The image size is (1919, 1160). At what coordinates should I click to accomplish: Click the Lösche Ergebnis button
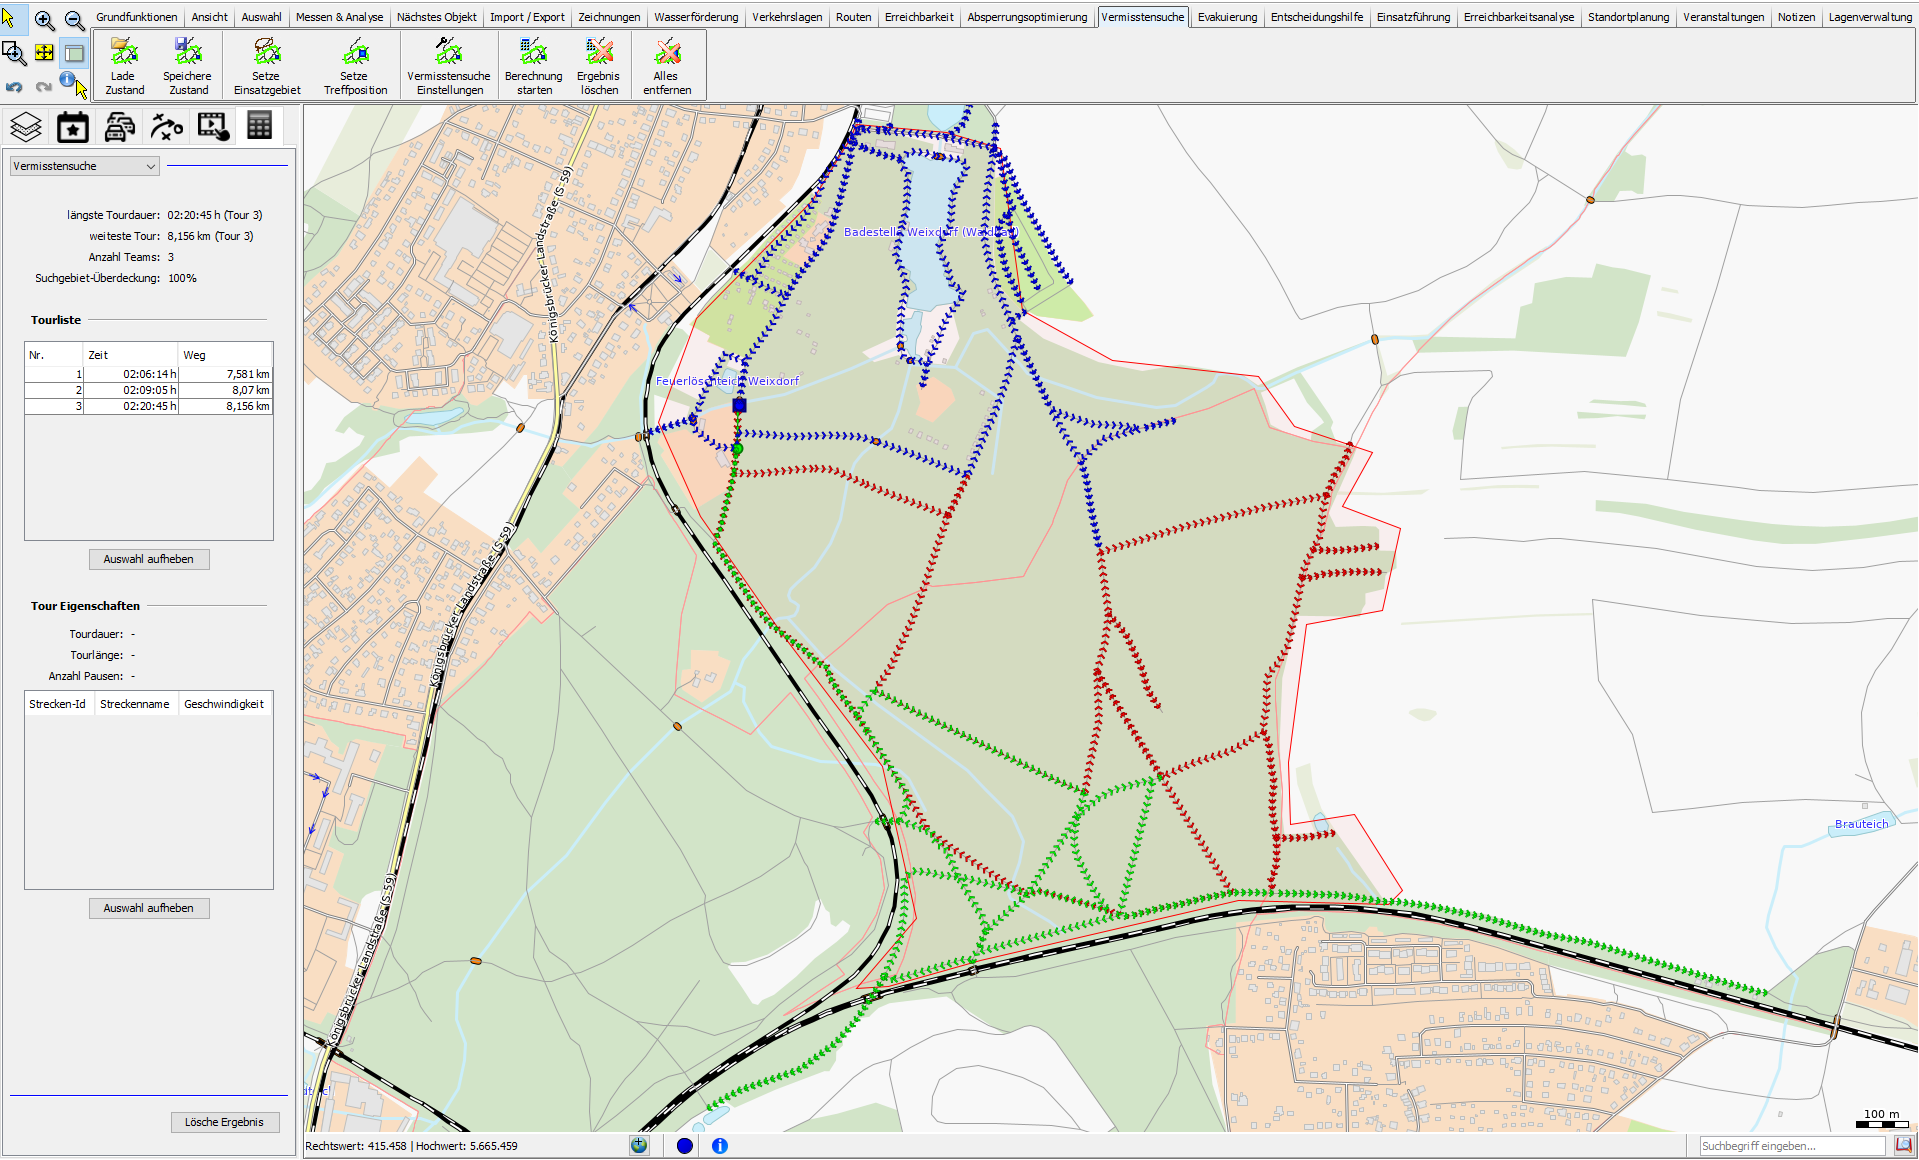[224, 1122]
